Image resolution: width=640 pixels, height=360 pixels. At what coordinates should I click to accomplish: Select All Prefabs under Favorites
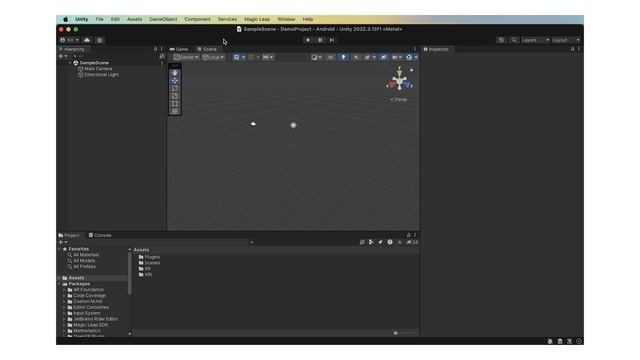pos(84,267)
